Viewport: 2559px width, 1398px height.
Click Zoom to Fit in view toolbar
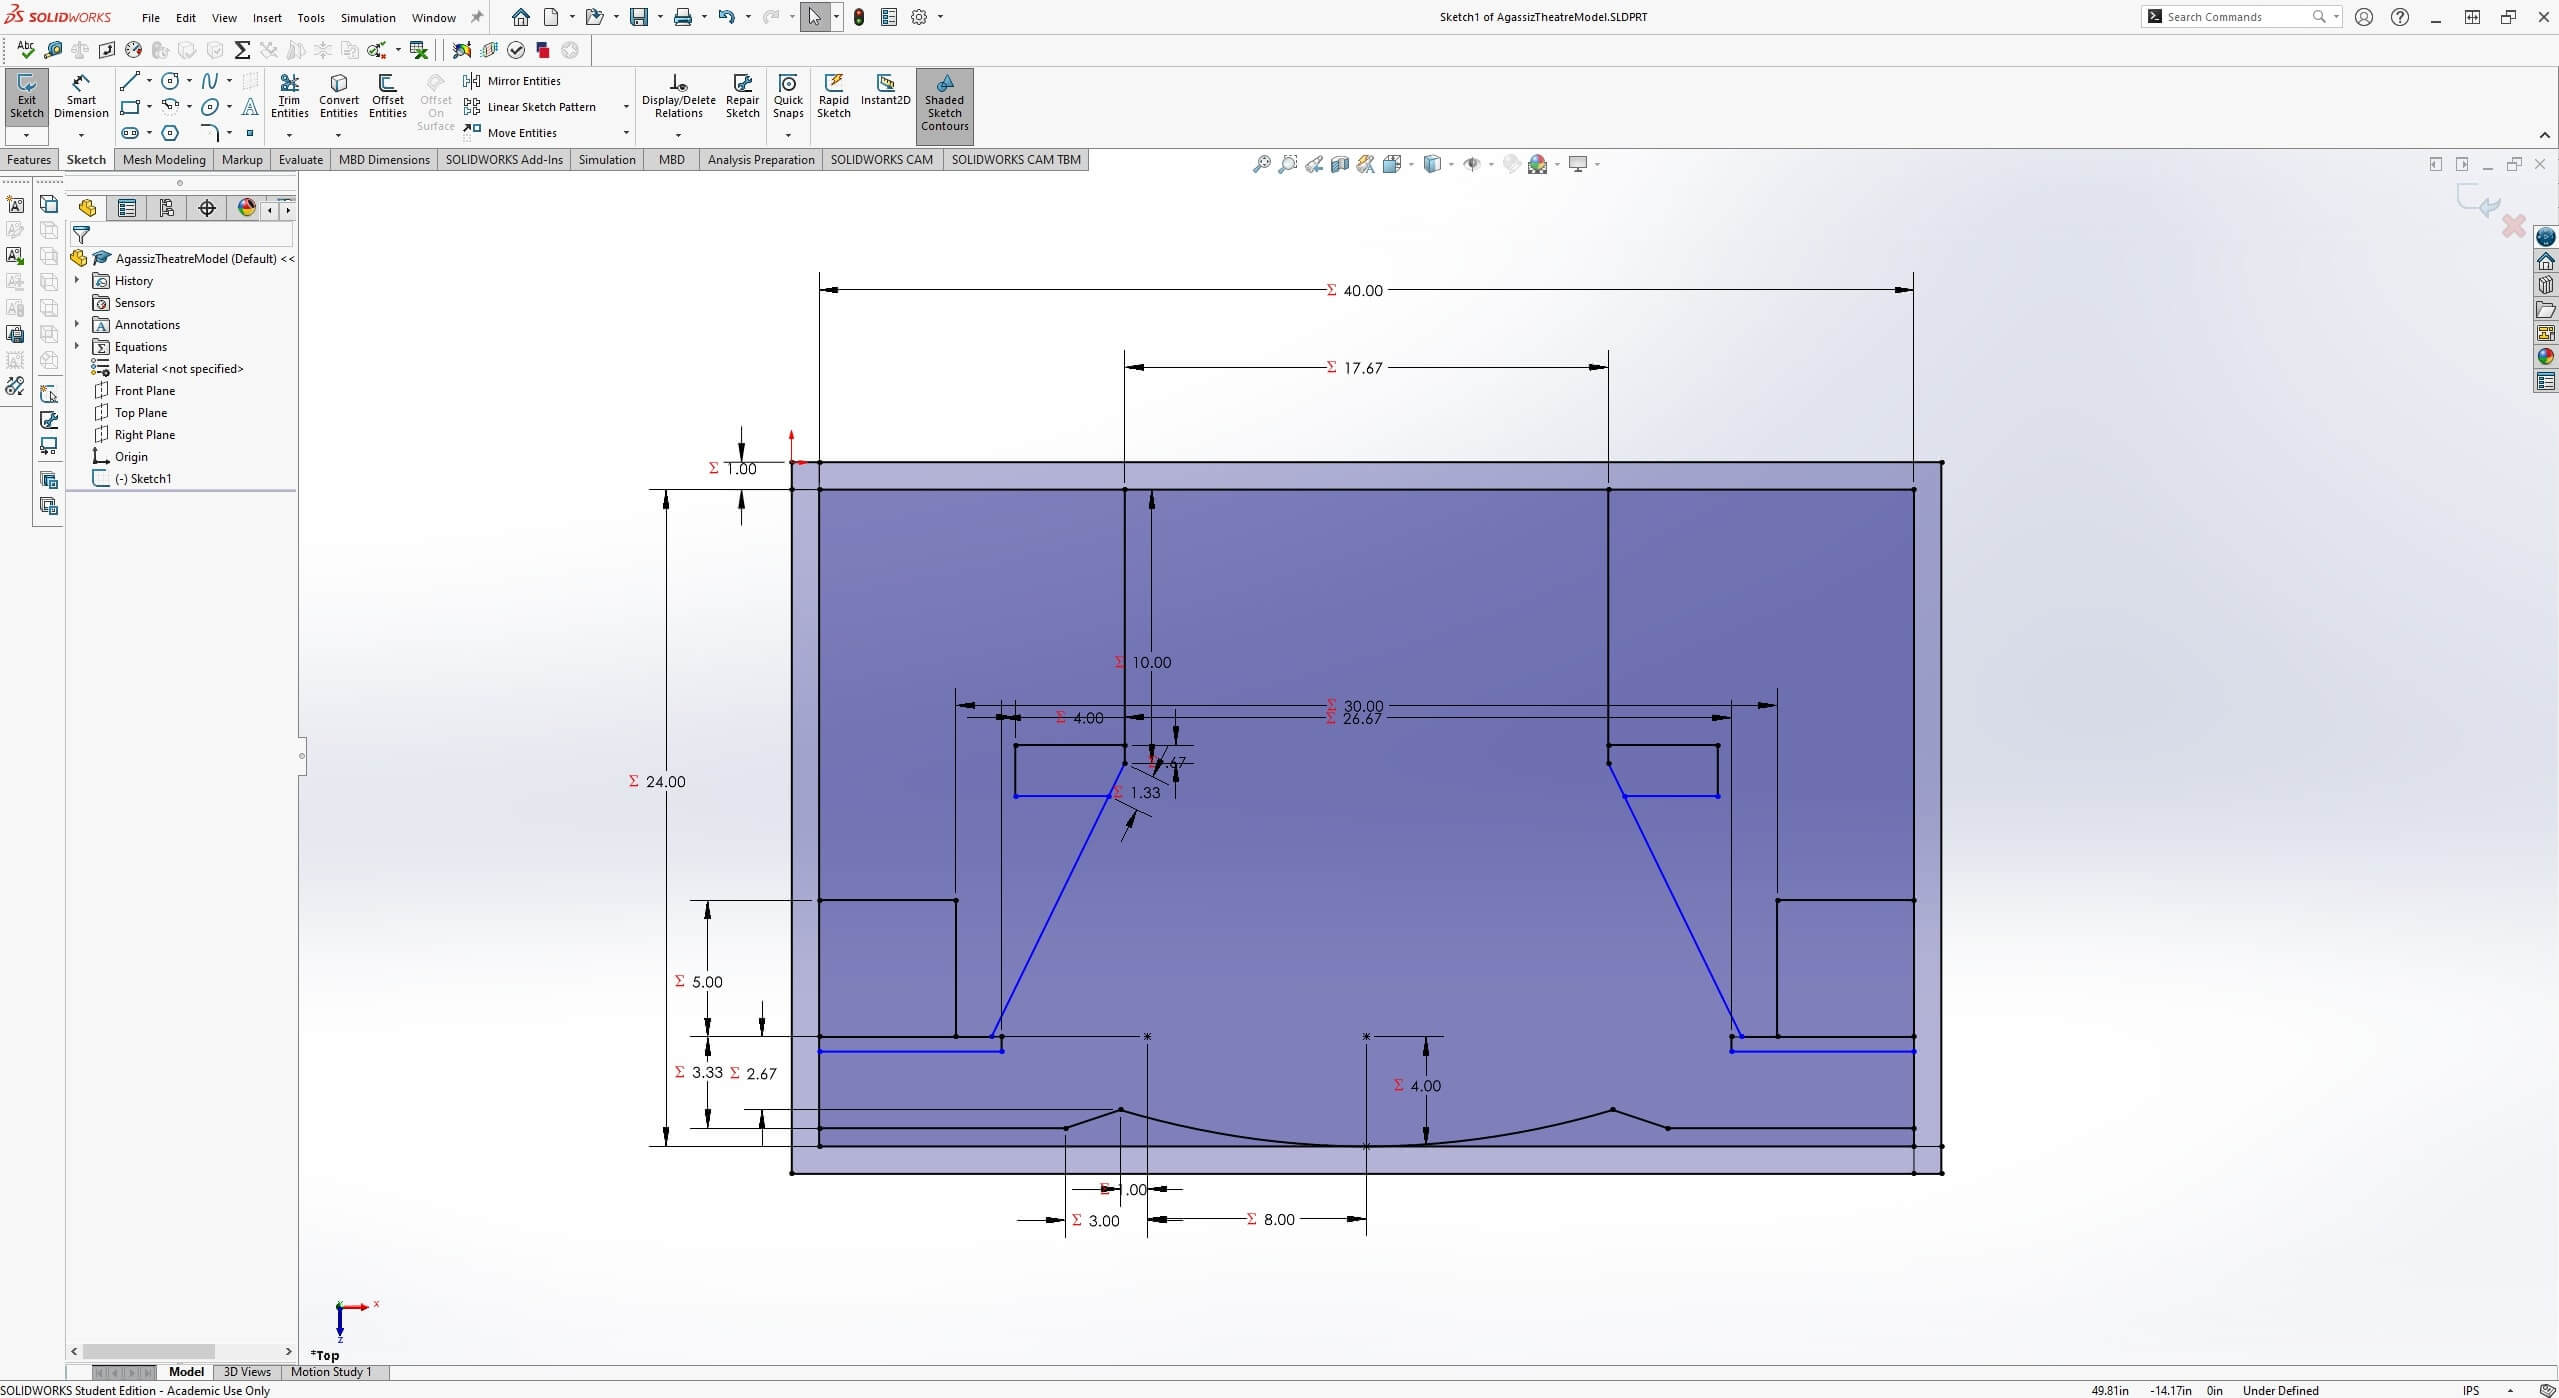(x=1262, y=164)
